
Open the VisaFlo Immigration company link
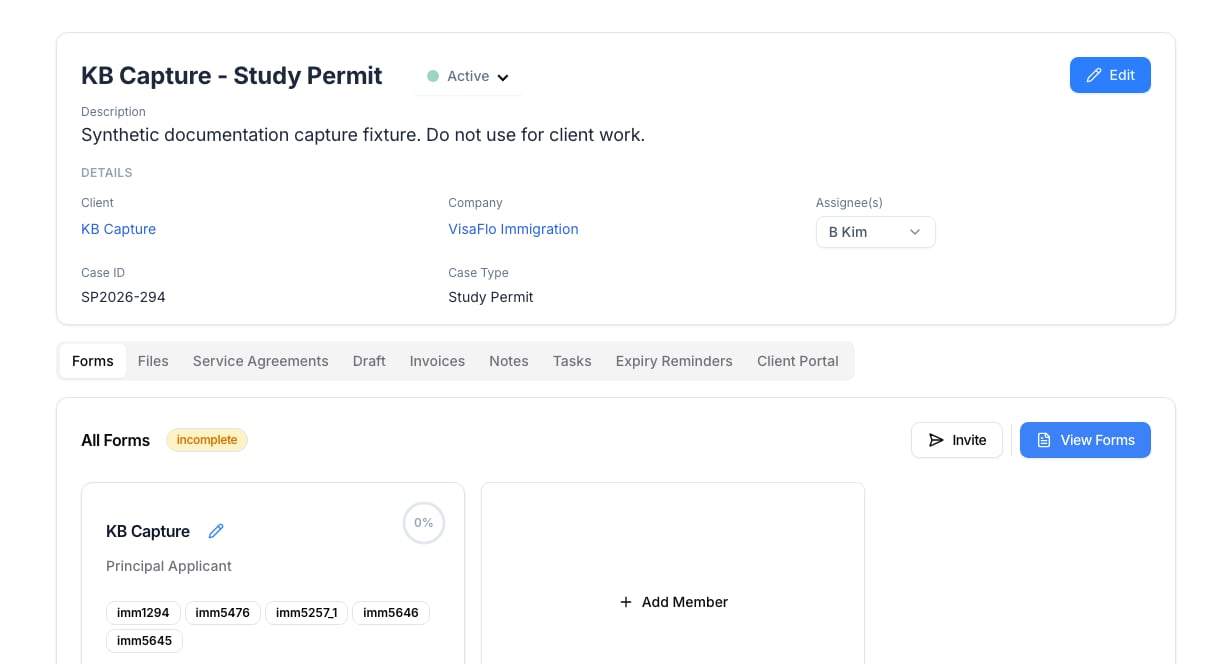click(513, 229)
